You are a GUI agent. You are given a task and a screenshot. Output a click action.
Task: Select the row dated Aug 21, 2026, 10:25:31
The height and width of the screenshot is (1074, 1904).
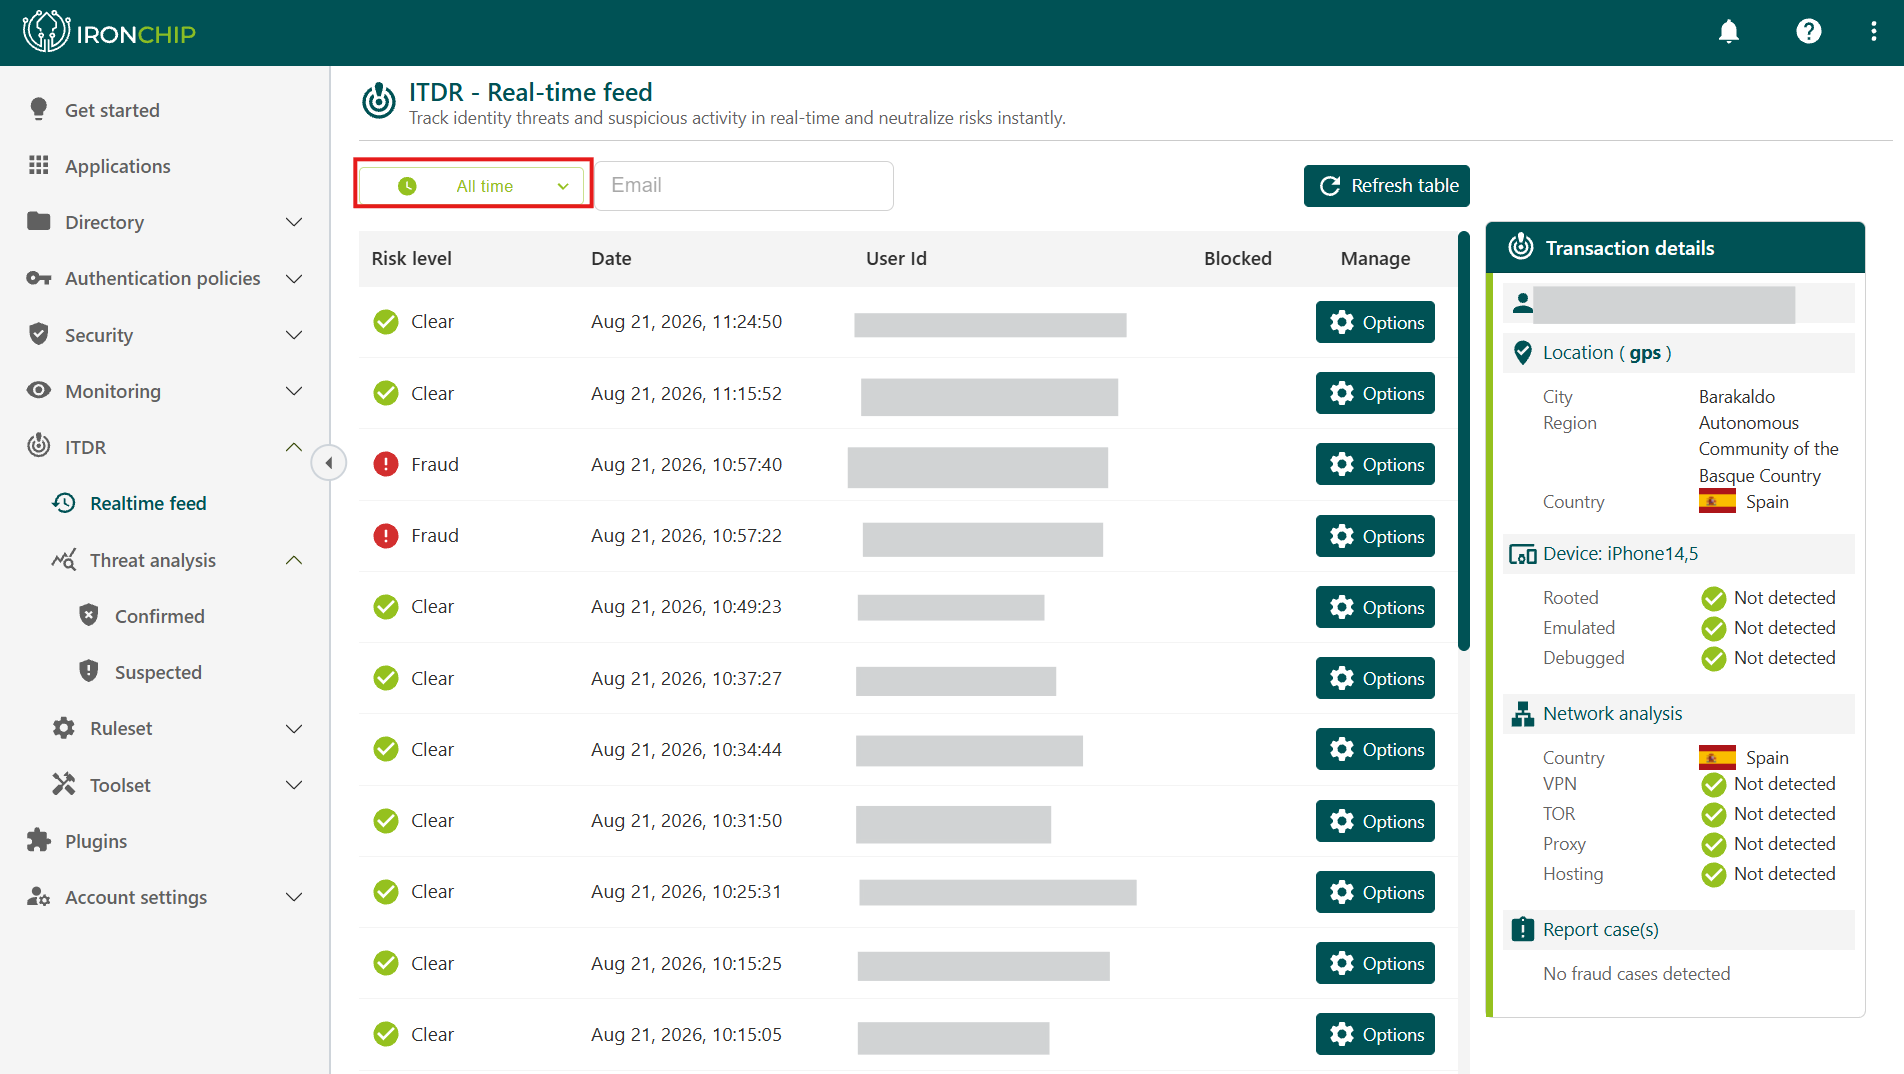tap(906, 892)
